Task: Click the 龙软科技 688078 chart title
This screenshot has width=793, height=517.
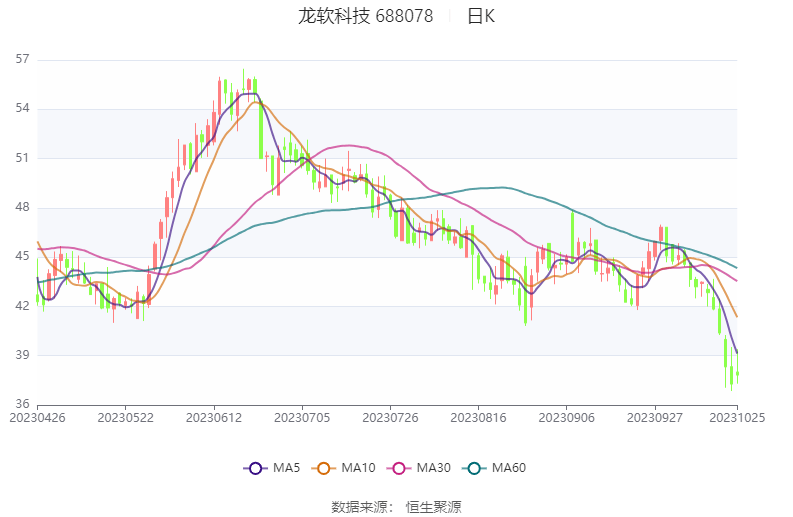Action: pos(365,16)
